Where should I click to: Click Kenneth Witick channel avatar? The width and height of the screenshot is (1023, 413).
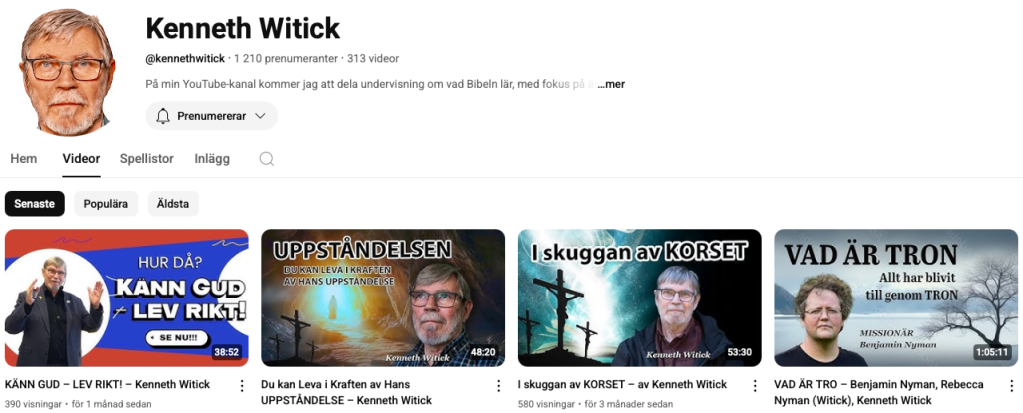[68, 72]
